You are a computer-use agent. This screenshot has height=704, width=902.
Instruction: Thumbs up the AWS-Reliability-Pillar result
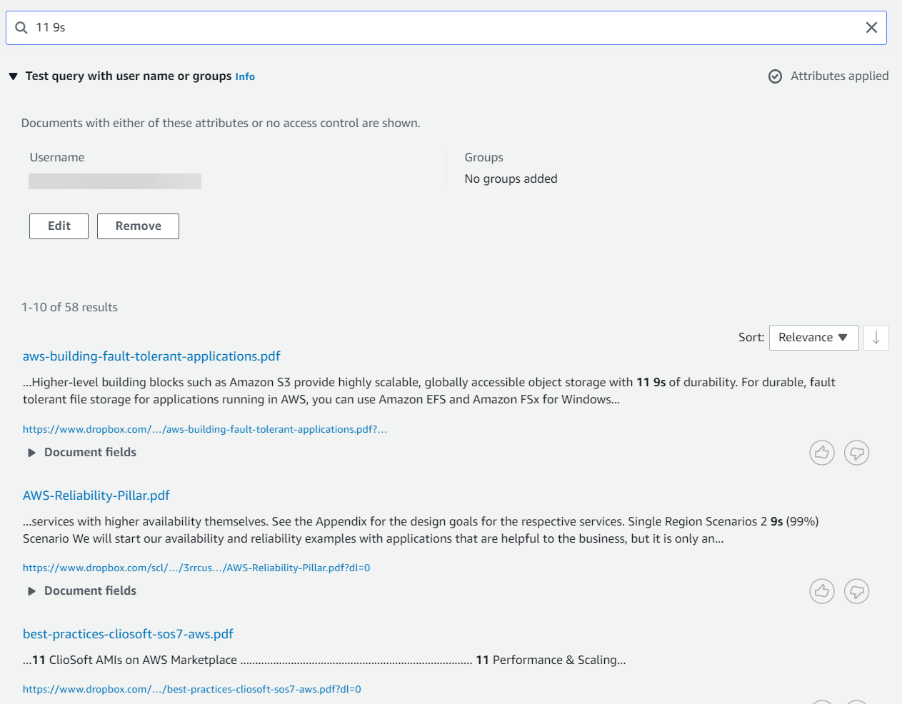821,591
